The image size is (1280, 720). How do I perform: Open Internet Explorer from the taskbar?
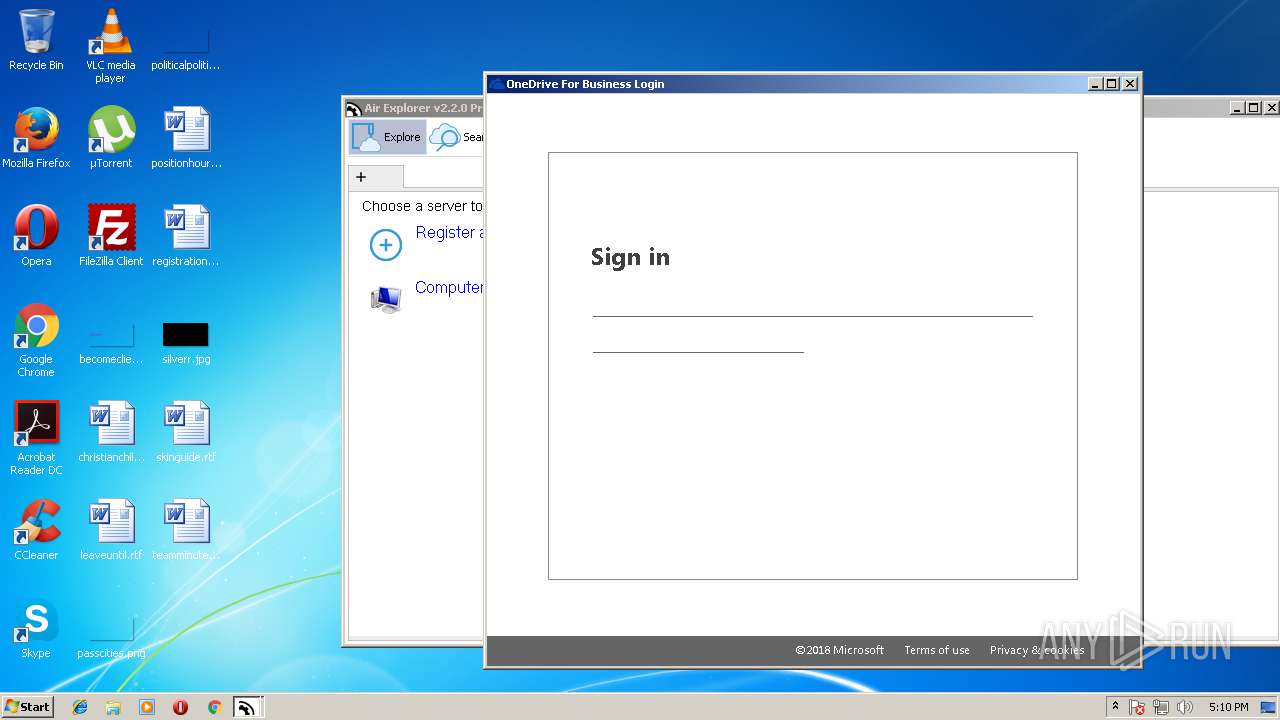click(80, 707)
